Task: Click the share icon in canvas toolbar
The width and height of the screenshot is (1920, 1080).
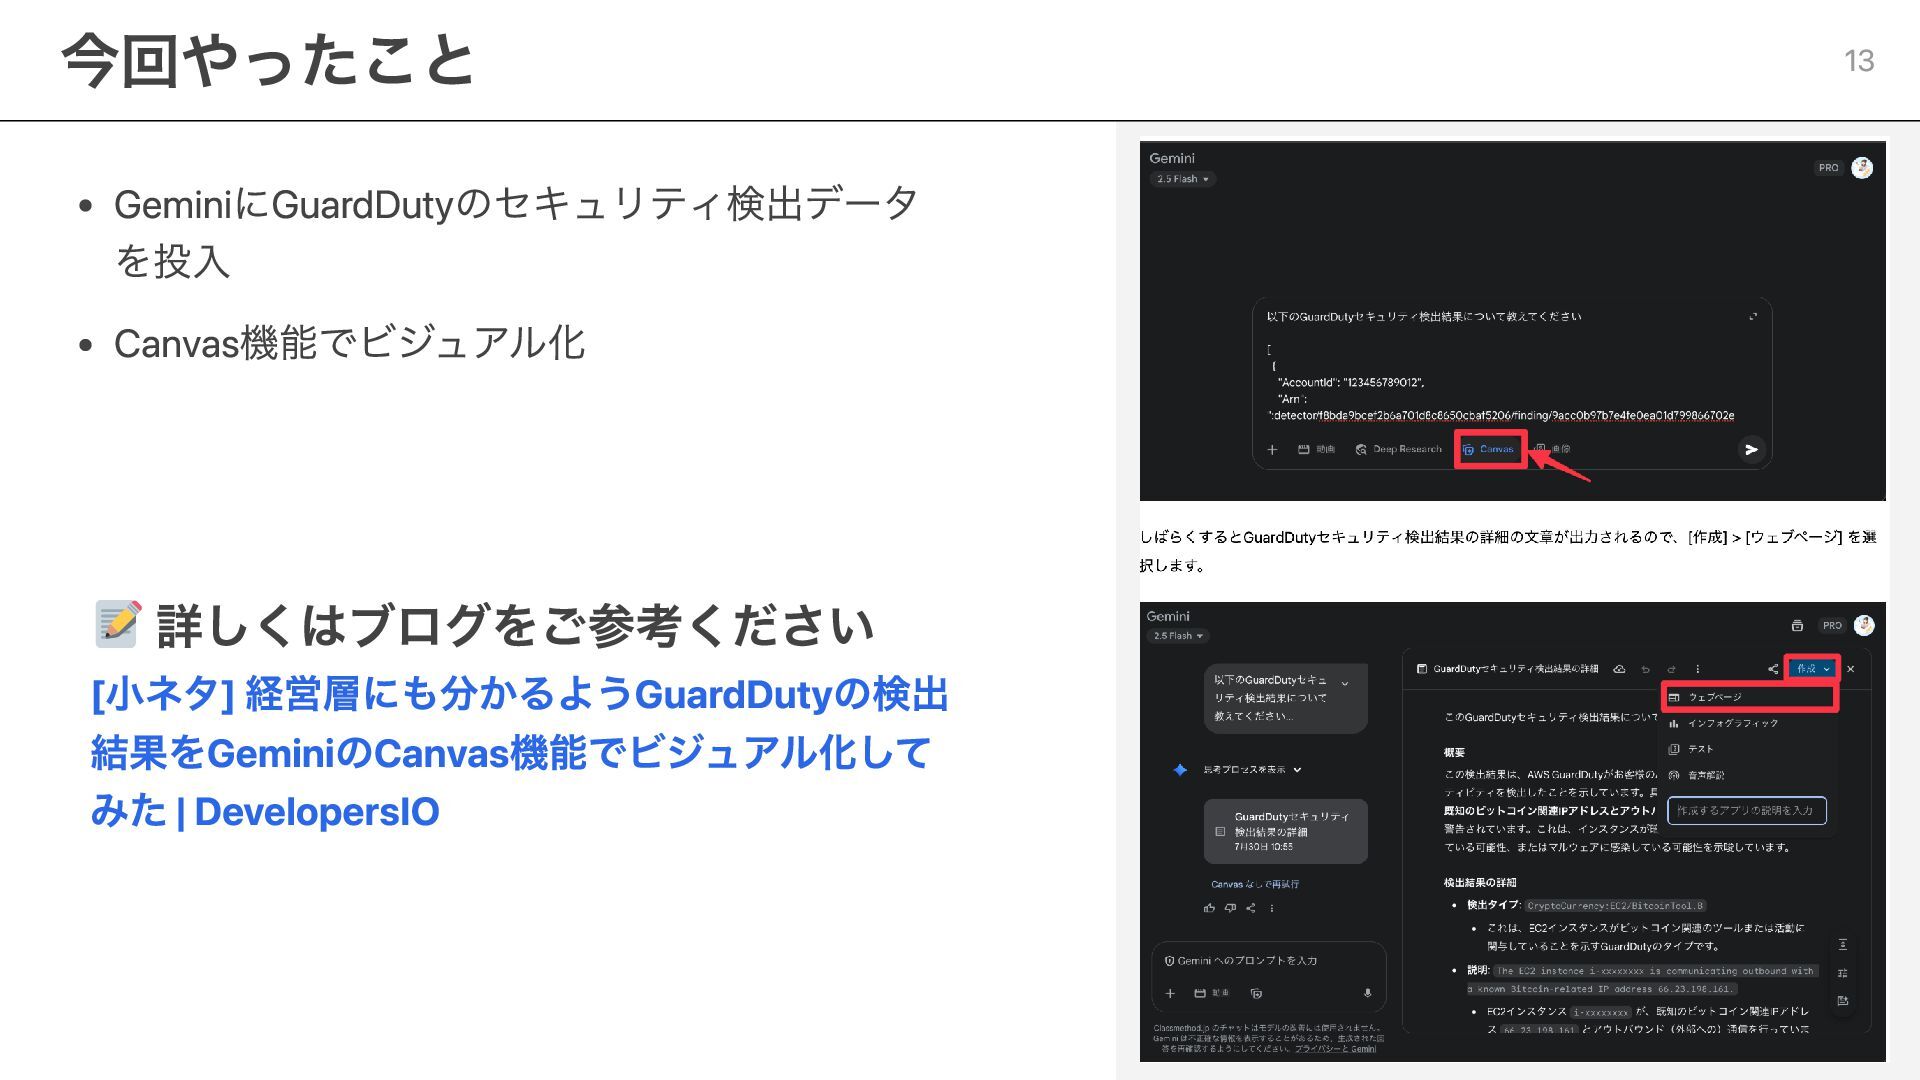Action: click(1773, 669)
